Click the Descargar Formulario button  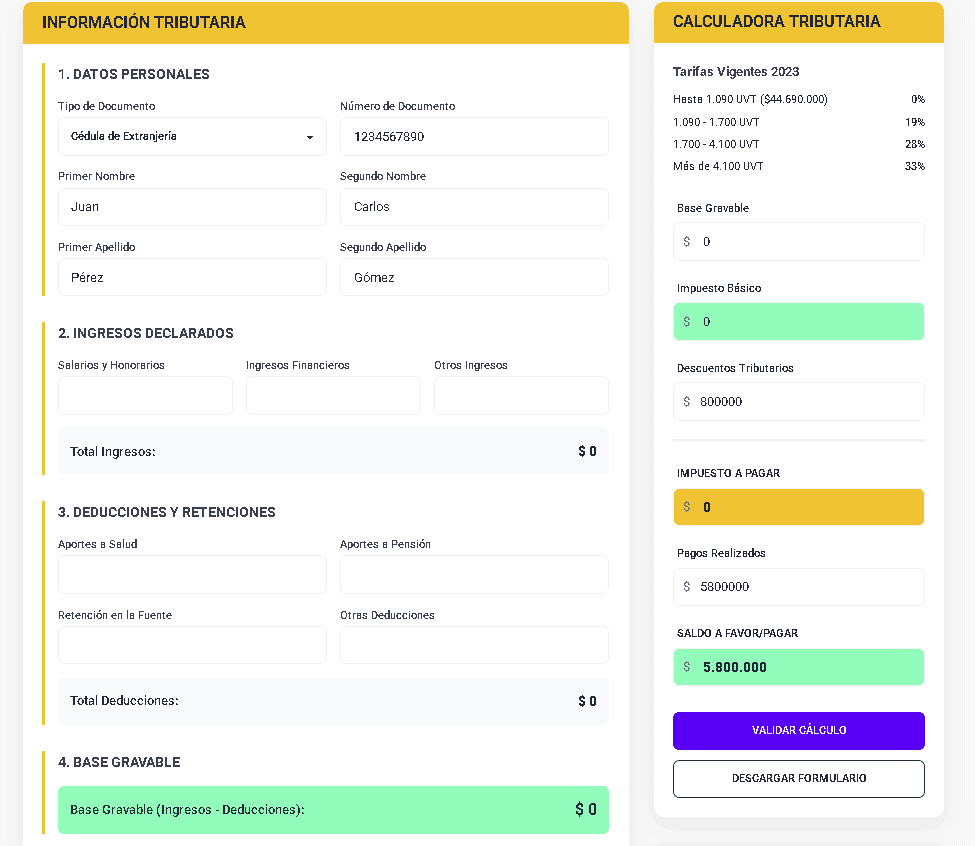click(798, 778)
